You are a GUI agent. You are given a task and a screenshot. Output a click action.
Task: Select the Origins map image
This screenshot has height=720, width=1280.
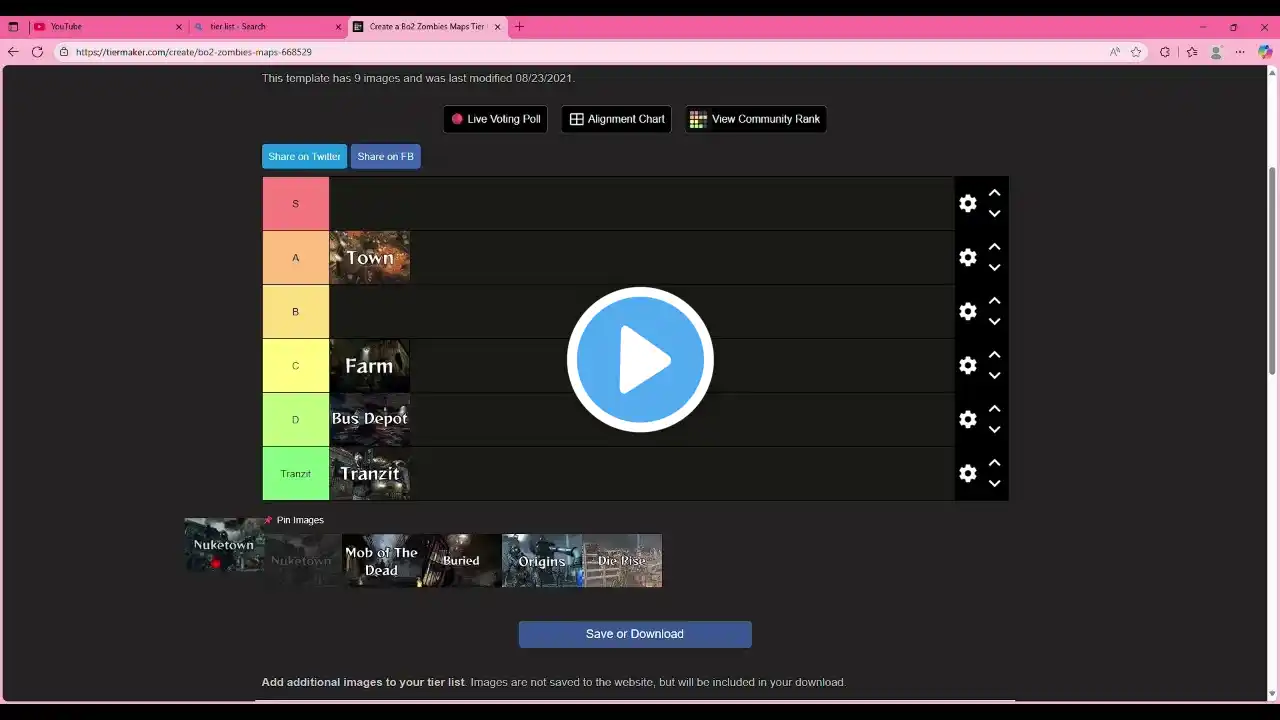tap(542, 560)
